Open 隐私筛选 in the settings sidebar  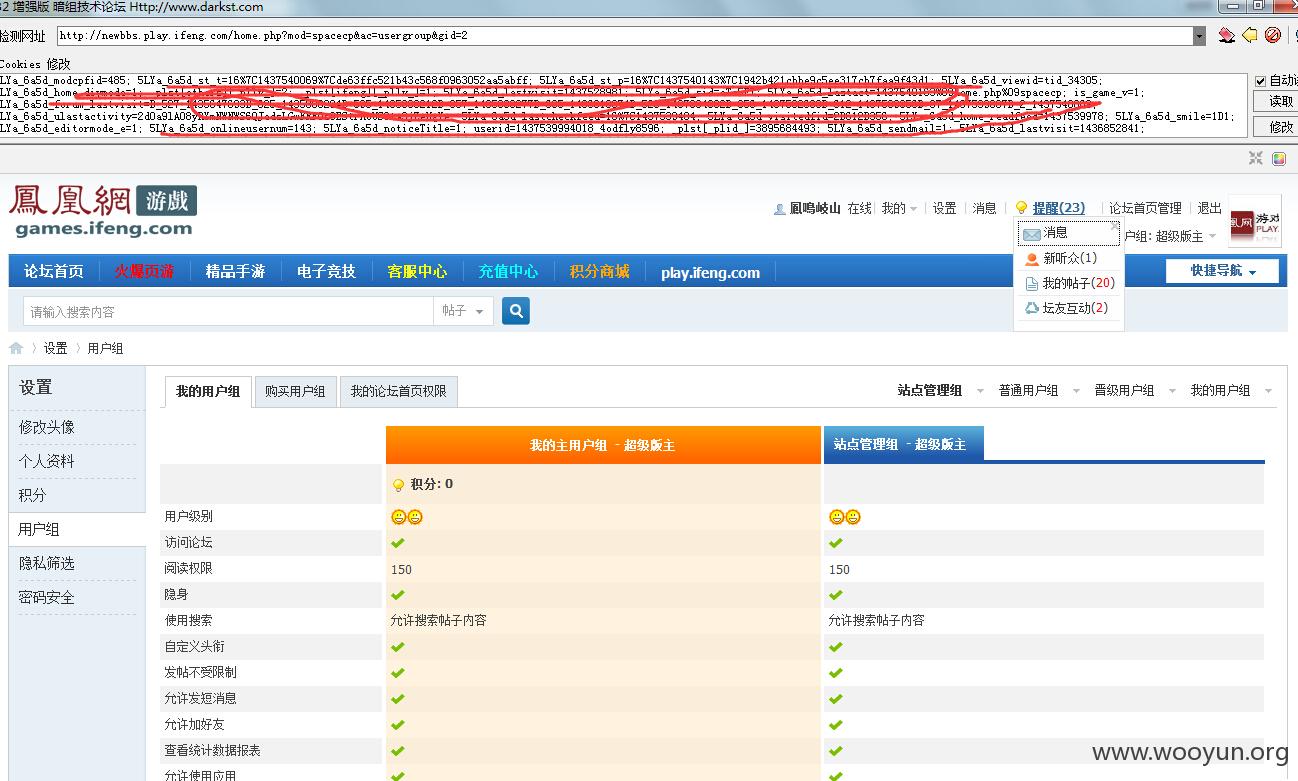click(x=47, y=563)
